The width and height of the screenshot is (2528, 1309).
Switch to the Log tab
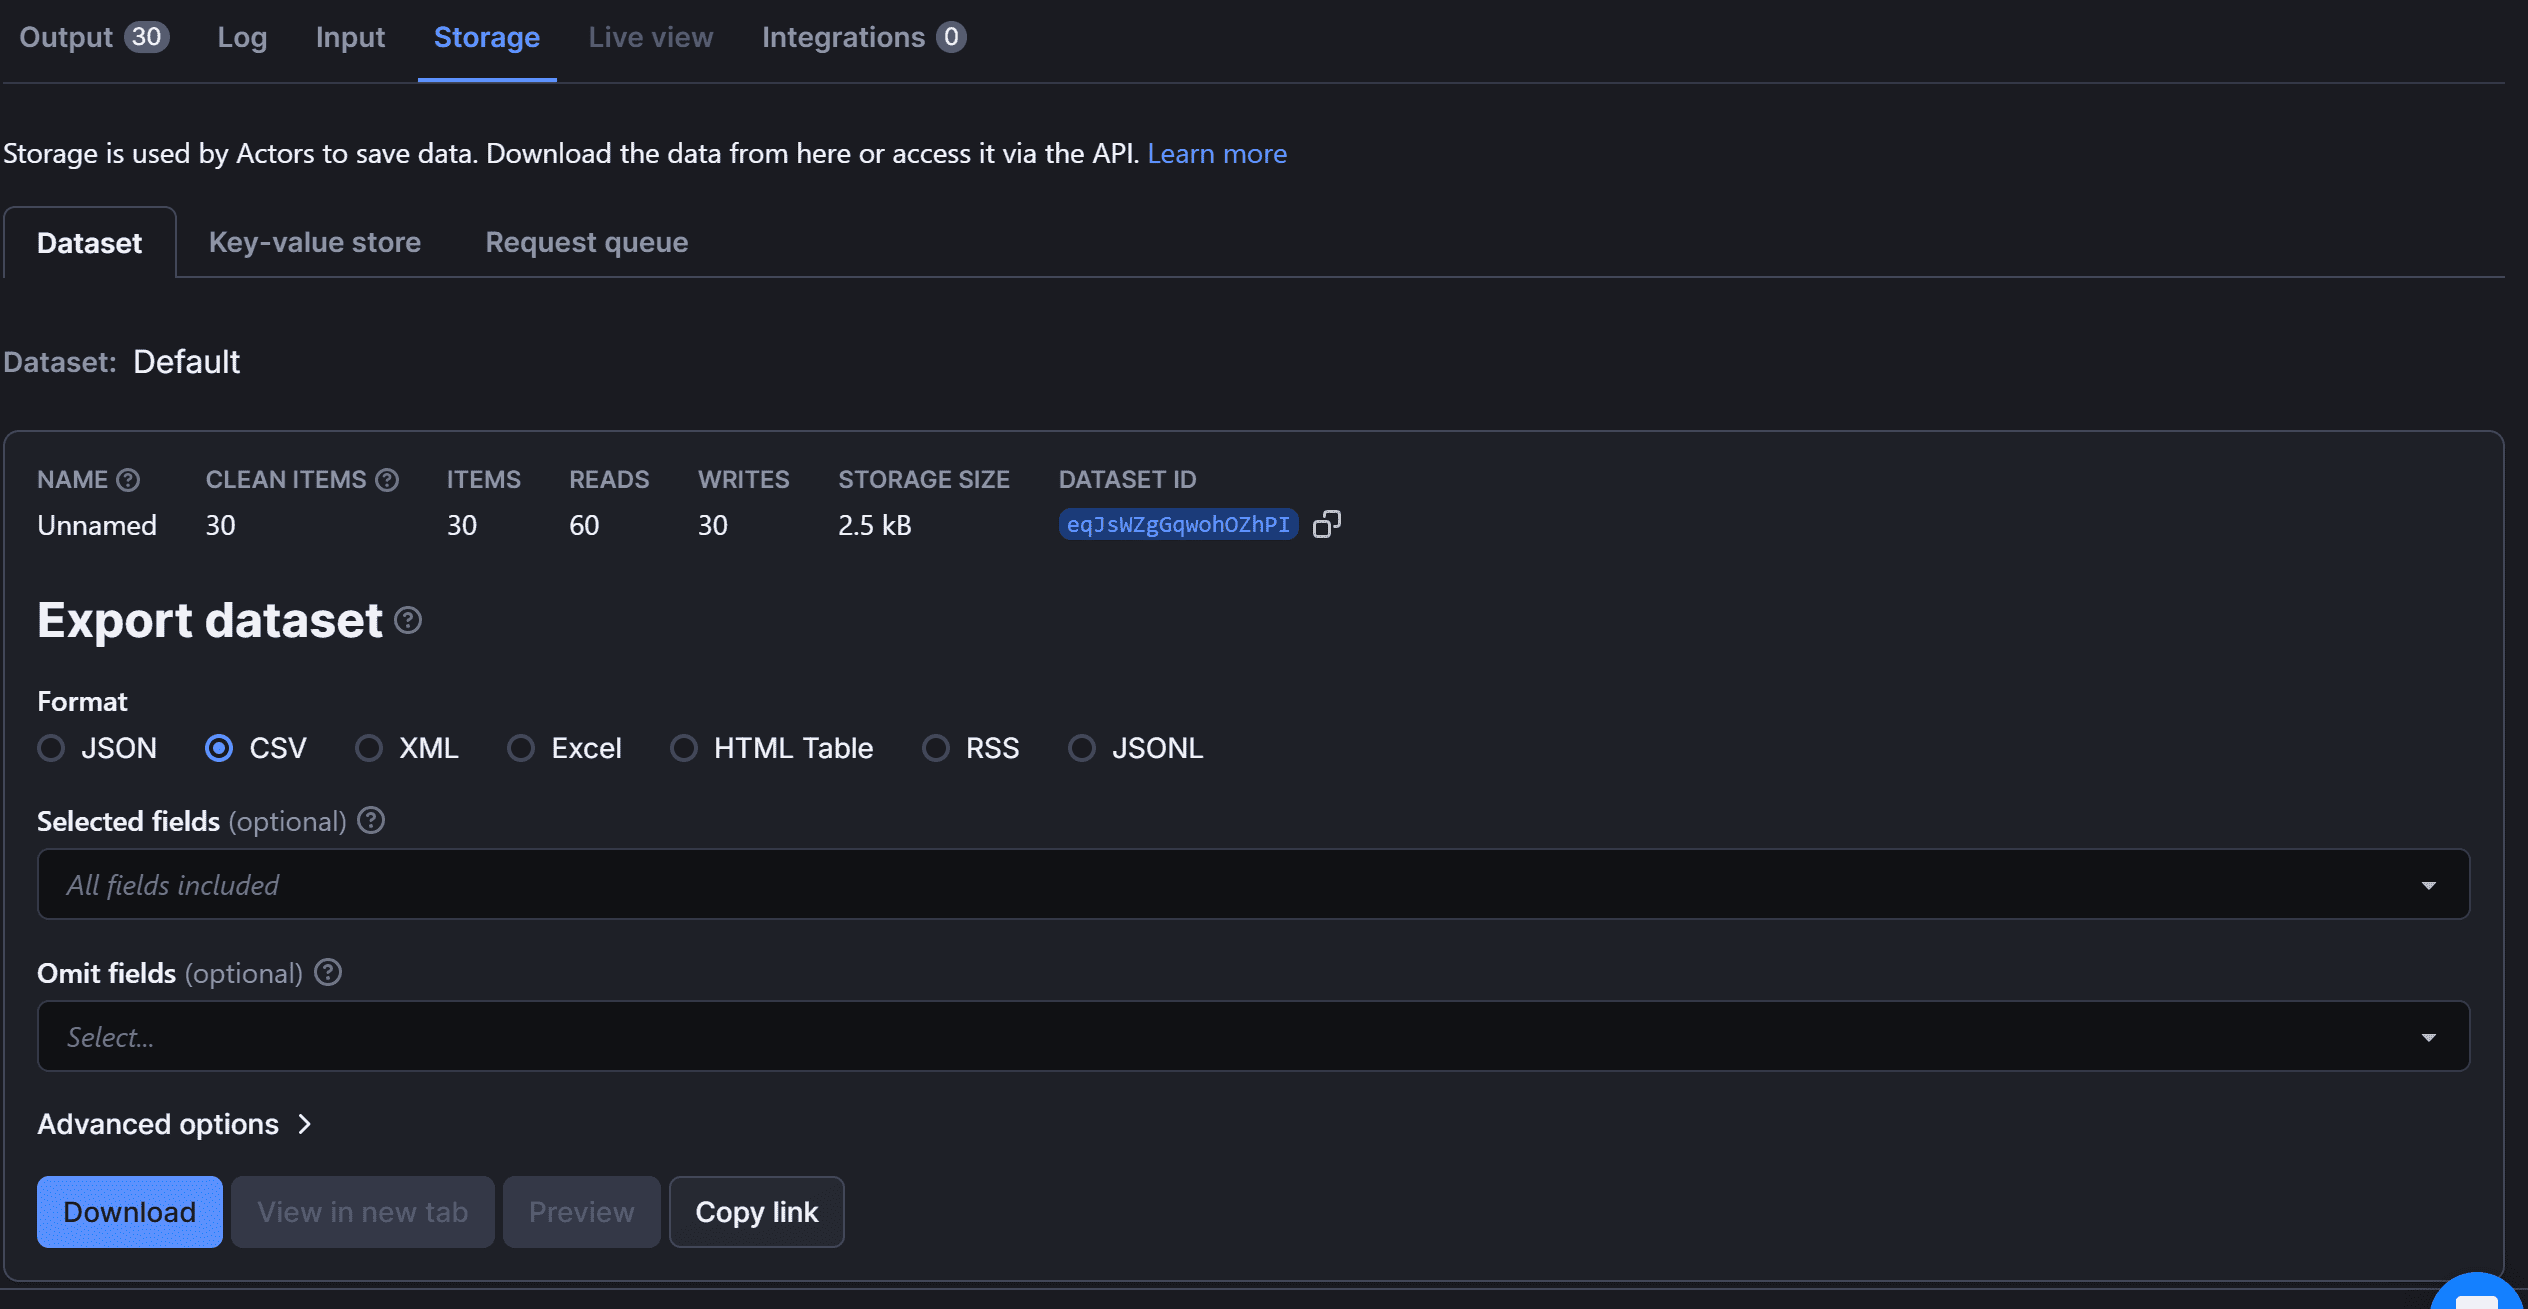coord(242,37)
